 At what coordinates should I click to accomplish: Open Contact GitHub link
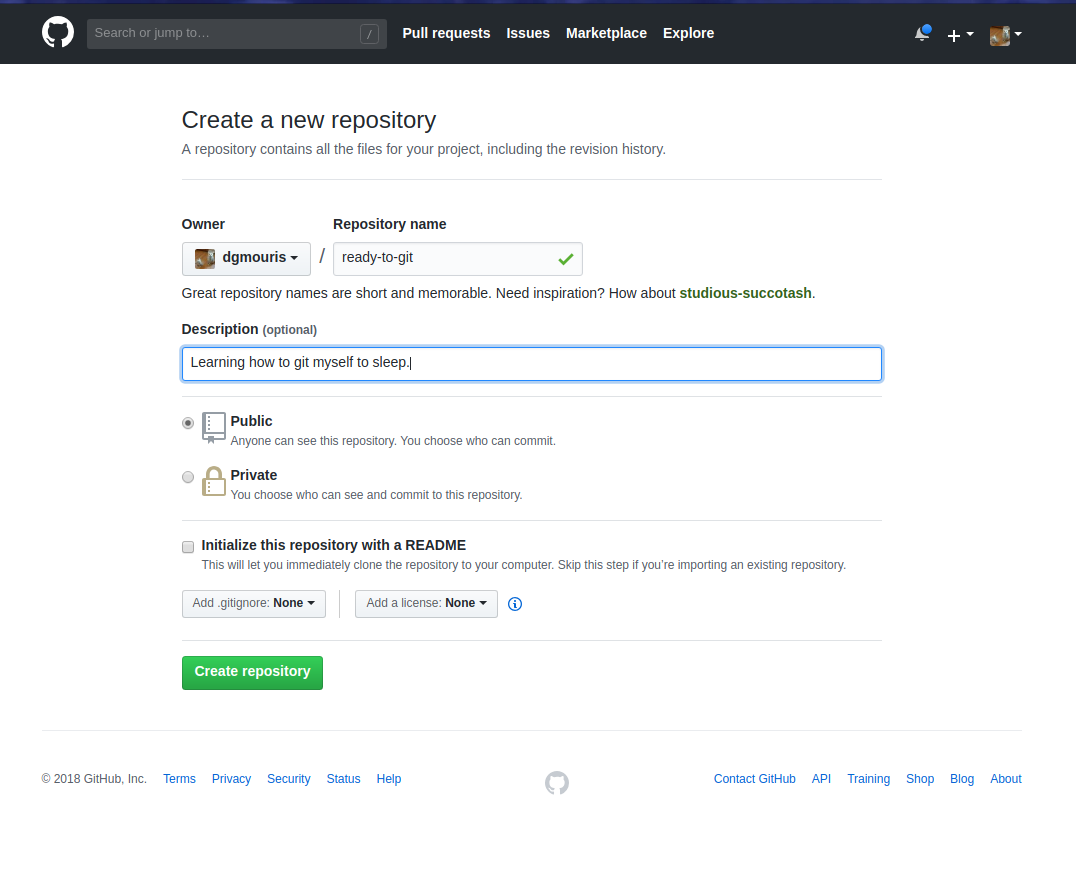754,779
